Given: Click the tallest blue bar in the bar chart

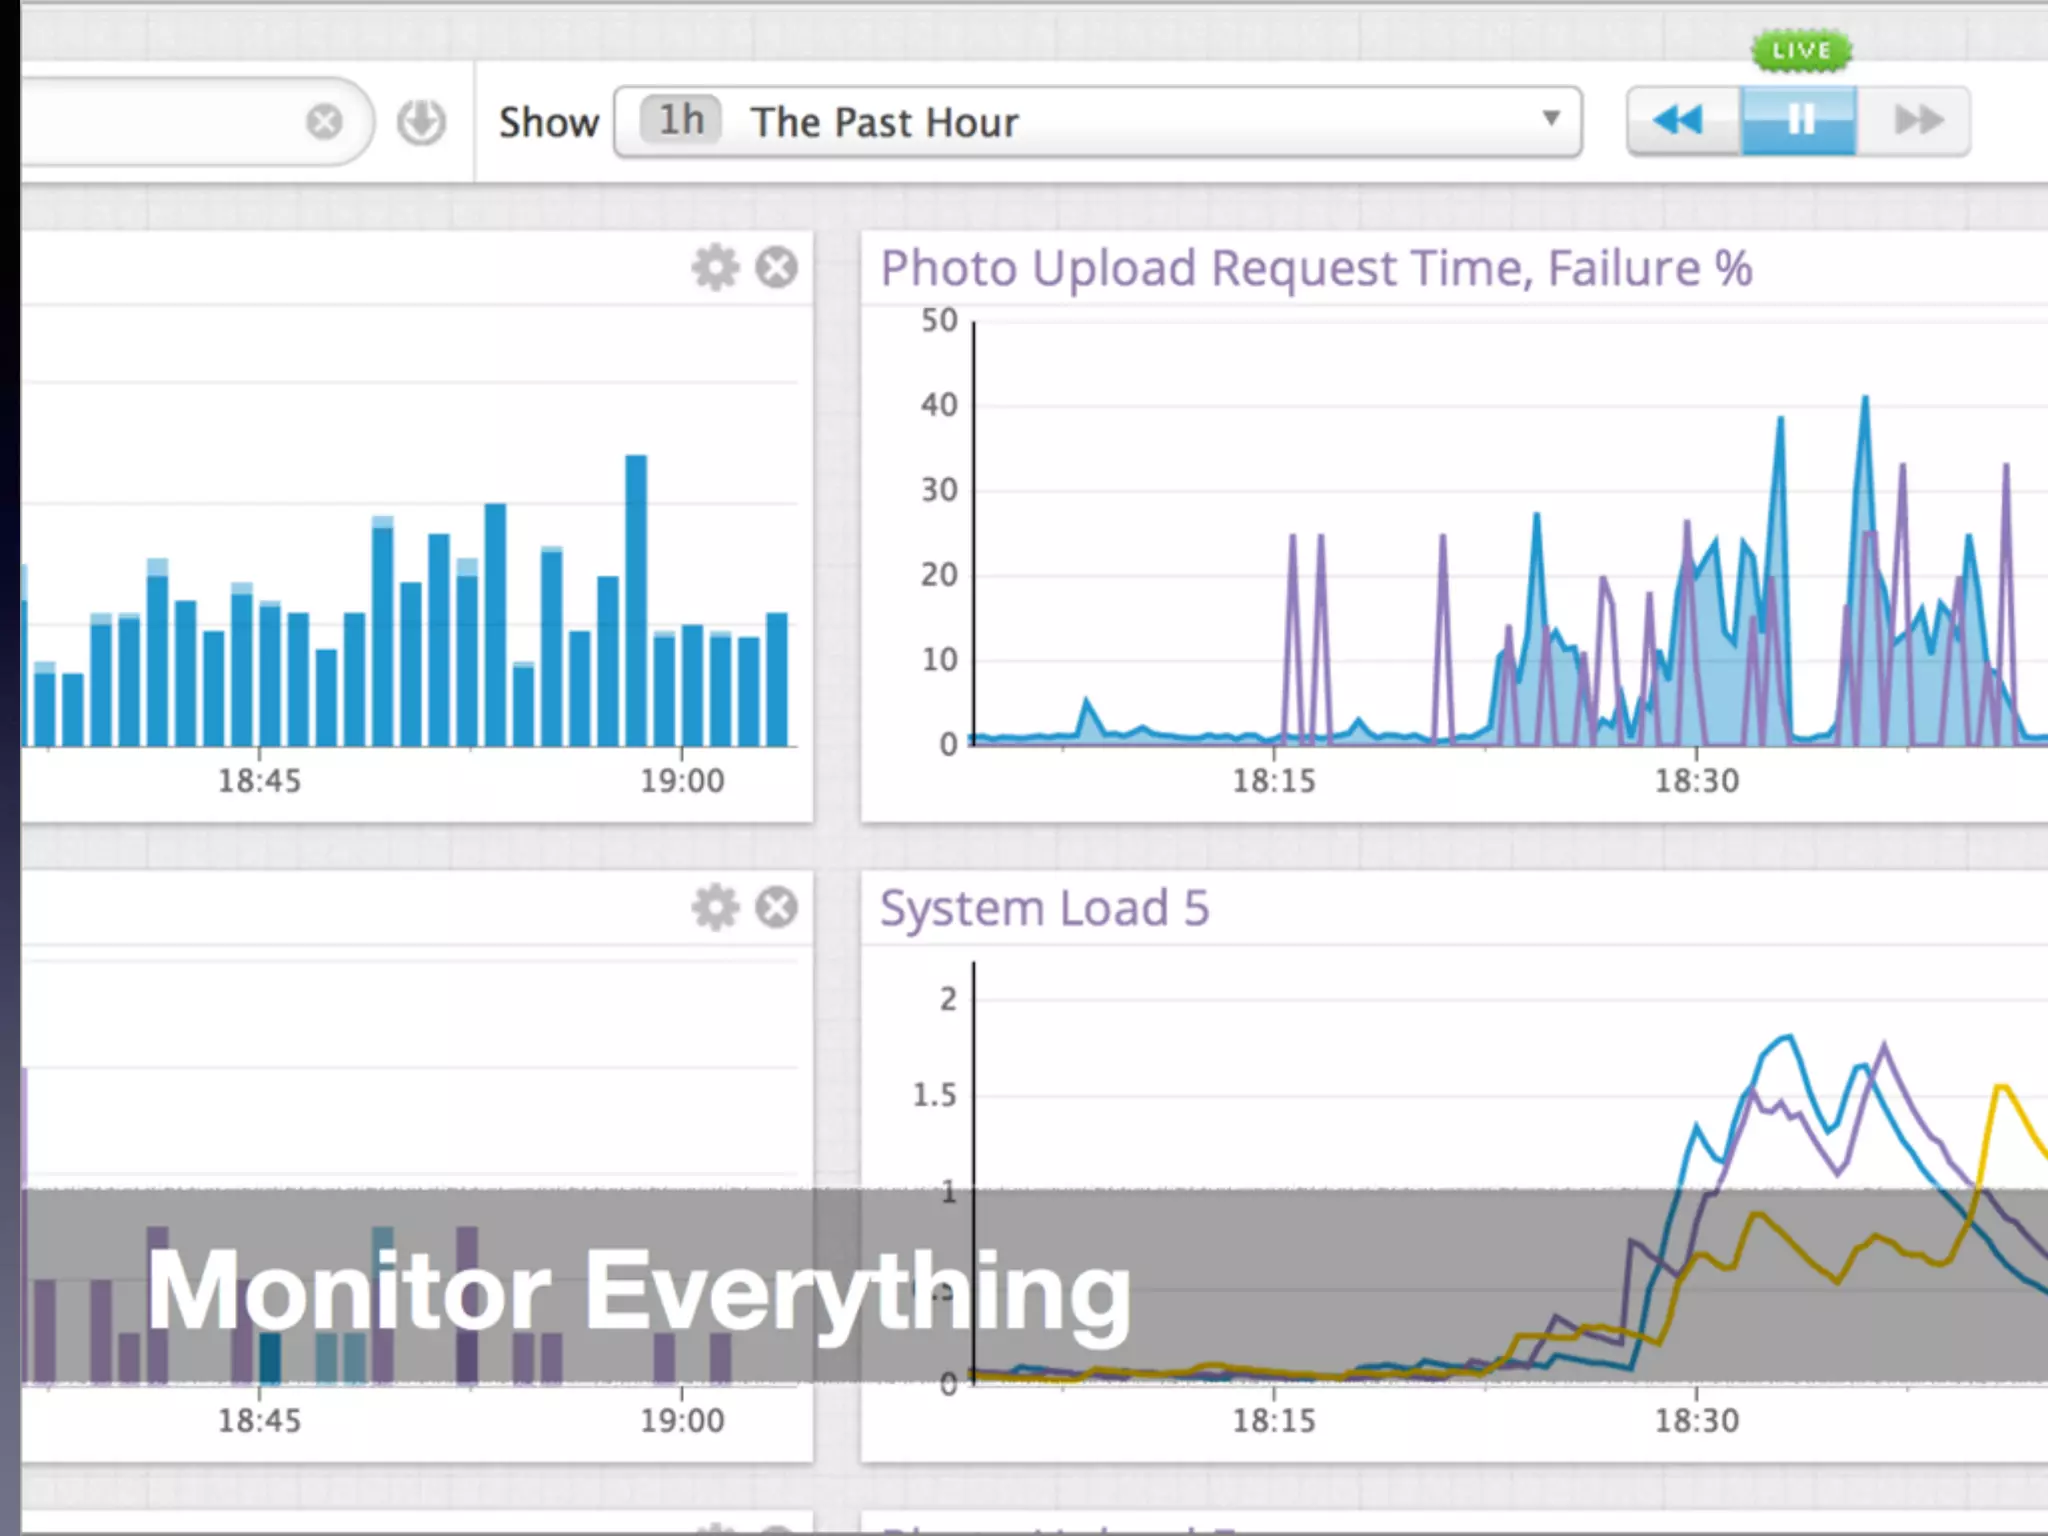Looking at the screenshot, I should pos(636,600).
